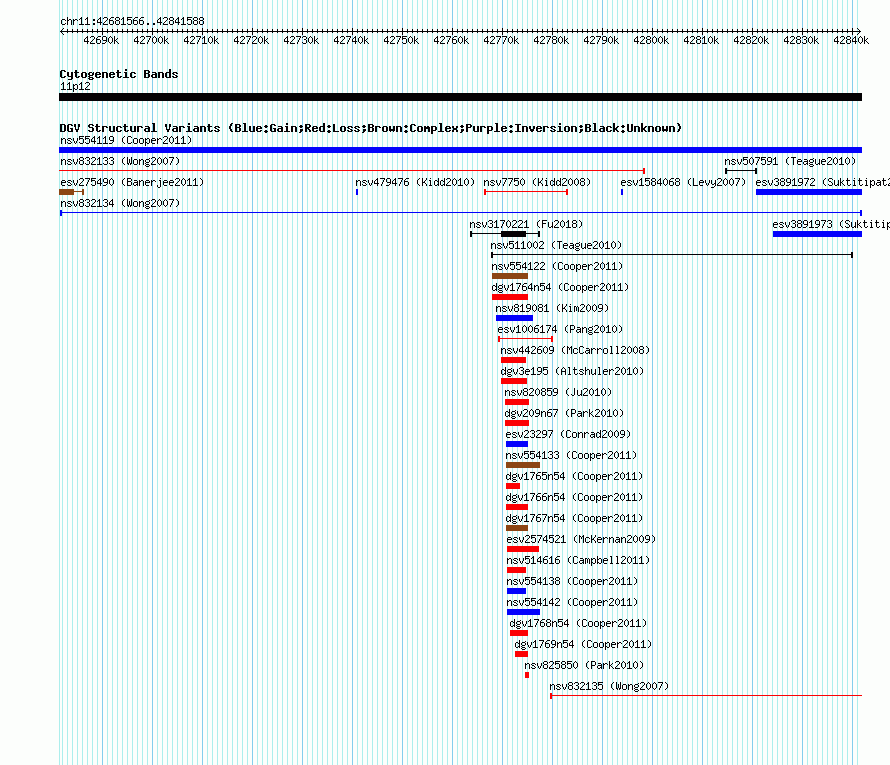Open nsv554138 (Cooper2011) label
The height and width of the screenshot is (765, 890).
click(x=572, y=581)
